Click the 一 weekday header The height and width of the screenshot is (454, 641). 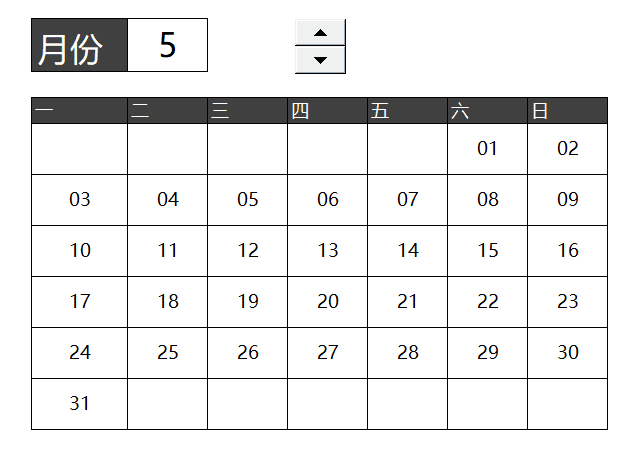[x=80, y=110]
